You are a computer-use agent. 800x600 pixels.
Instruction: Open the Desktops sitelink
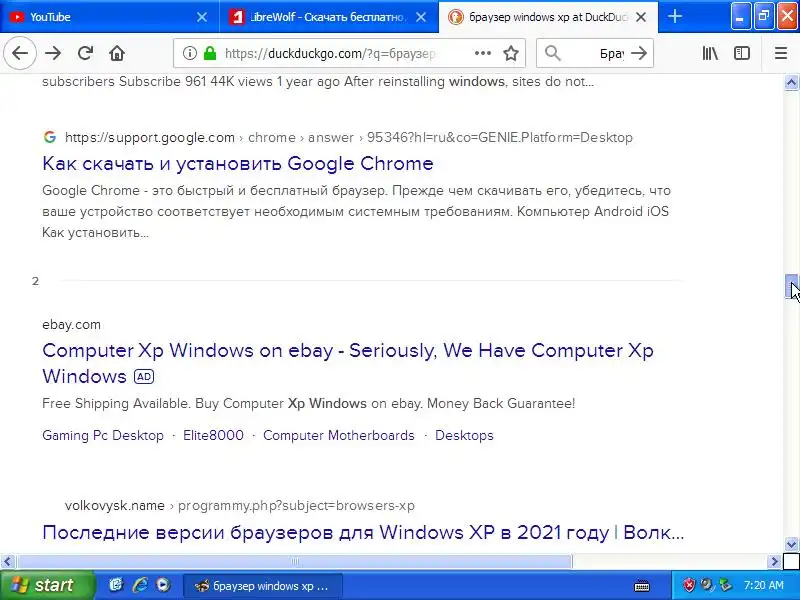click(x=464, y=435)
